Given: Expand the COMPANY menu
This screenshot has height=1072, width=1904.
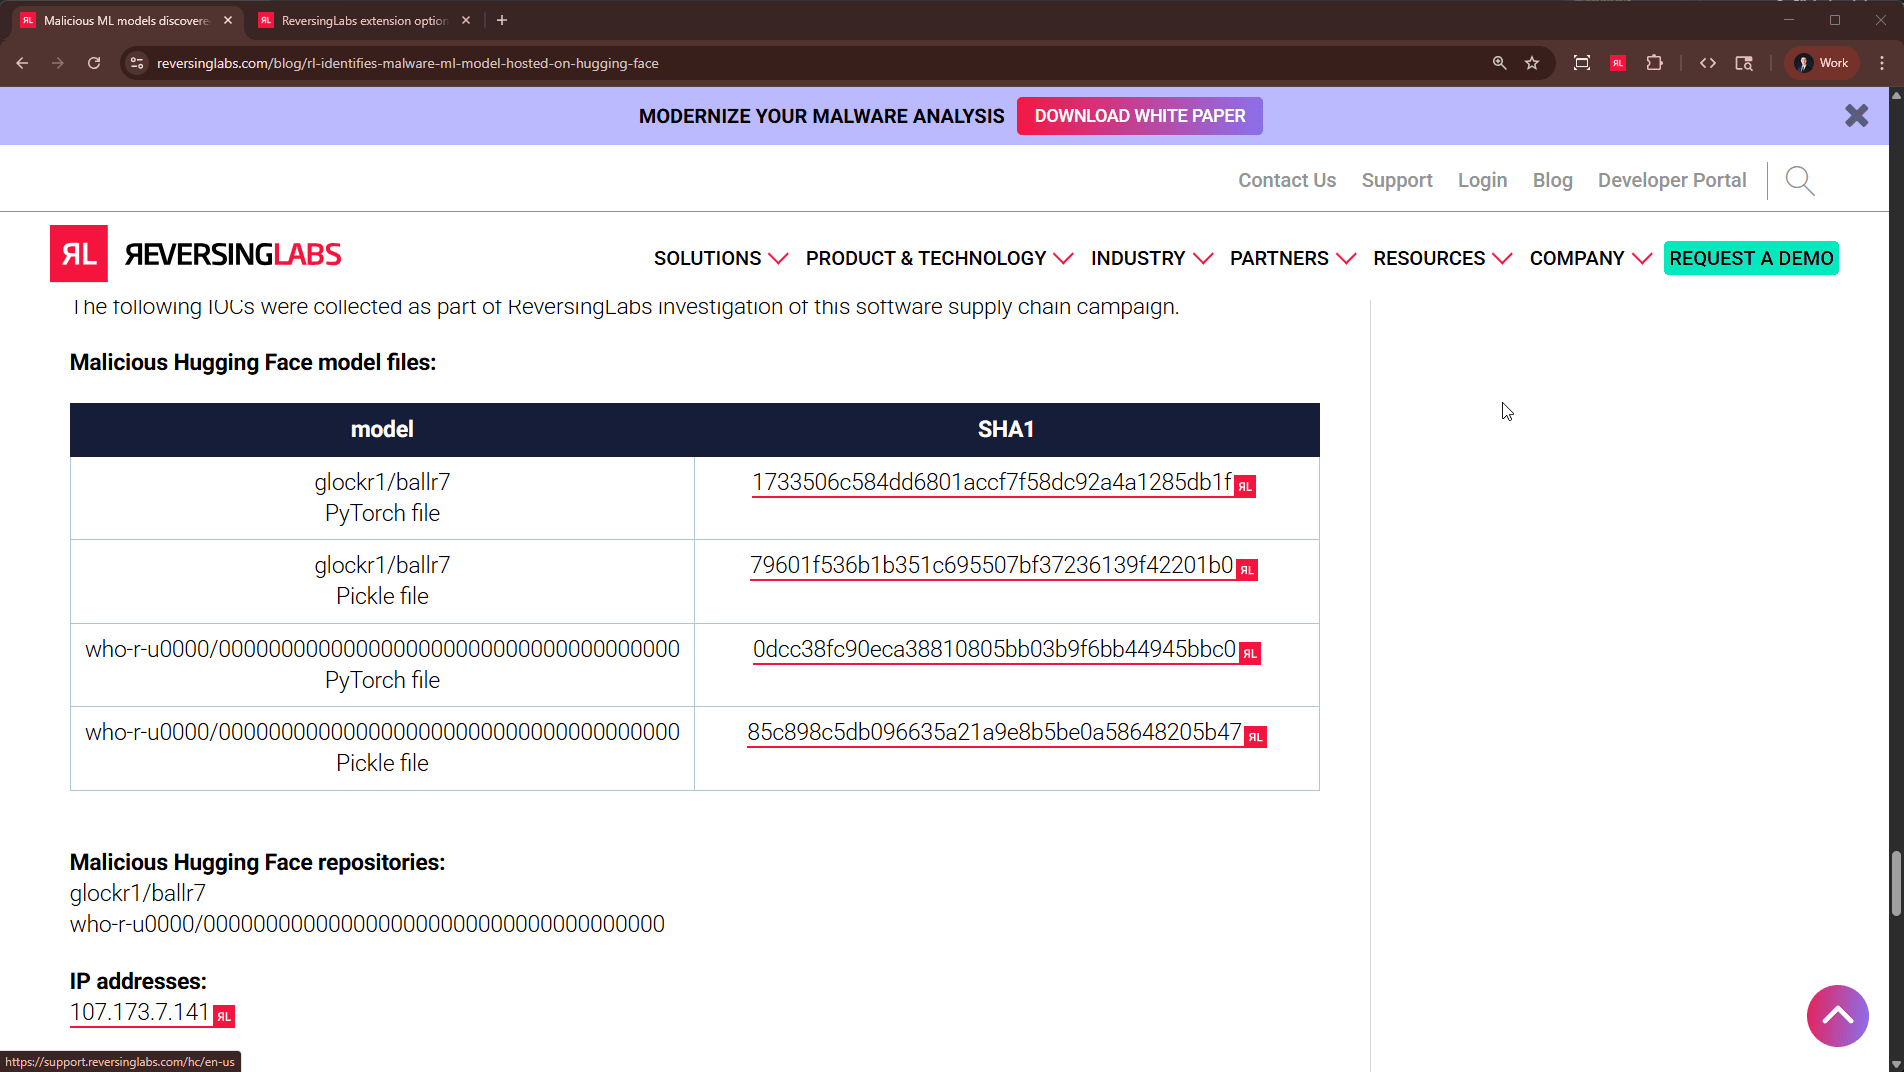Looking at the screenshot, I should point(1591,258).
